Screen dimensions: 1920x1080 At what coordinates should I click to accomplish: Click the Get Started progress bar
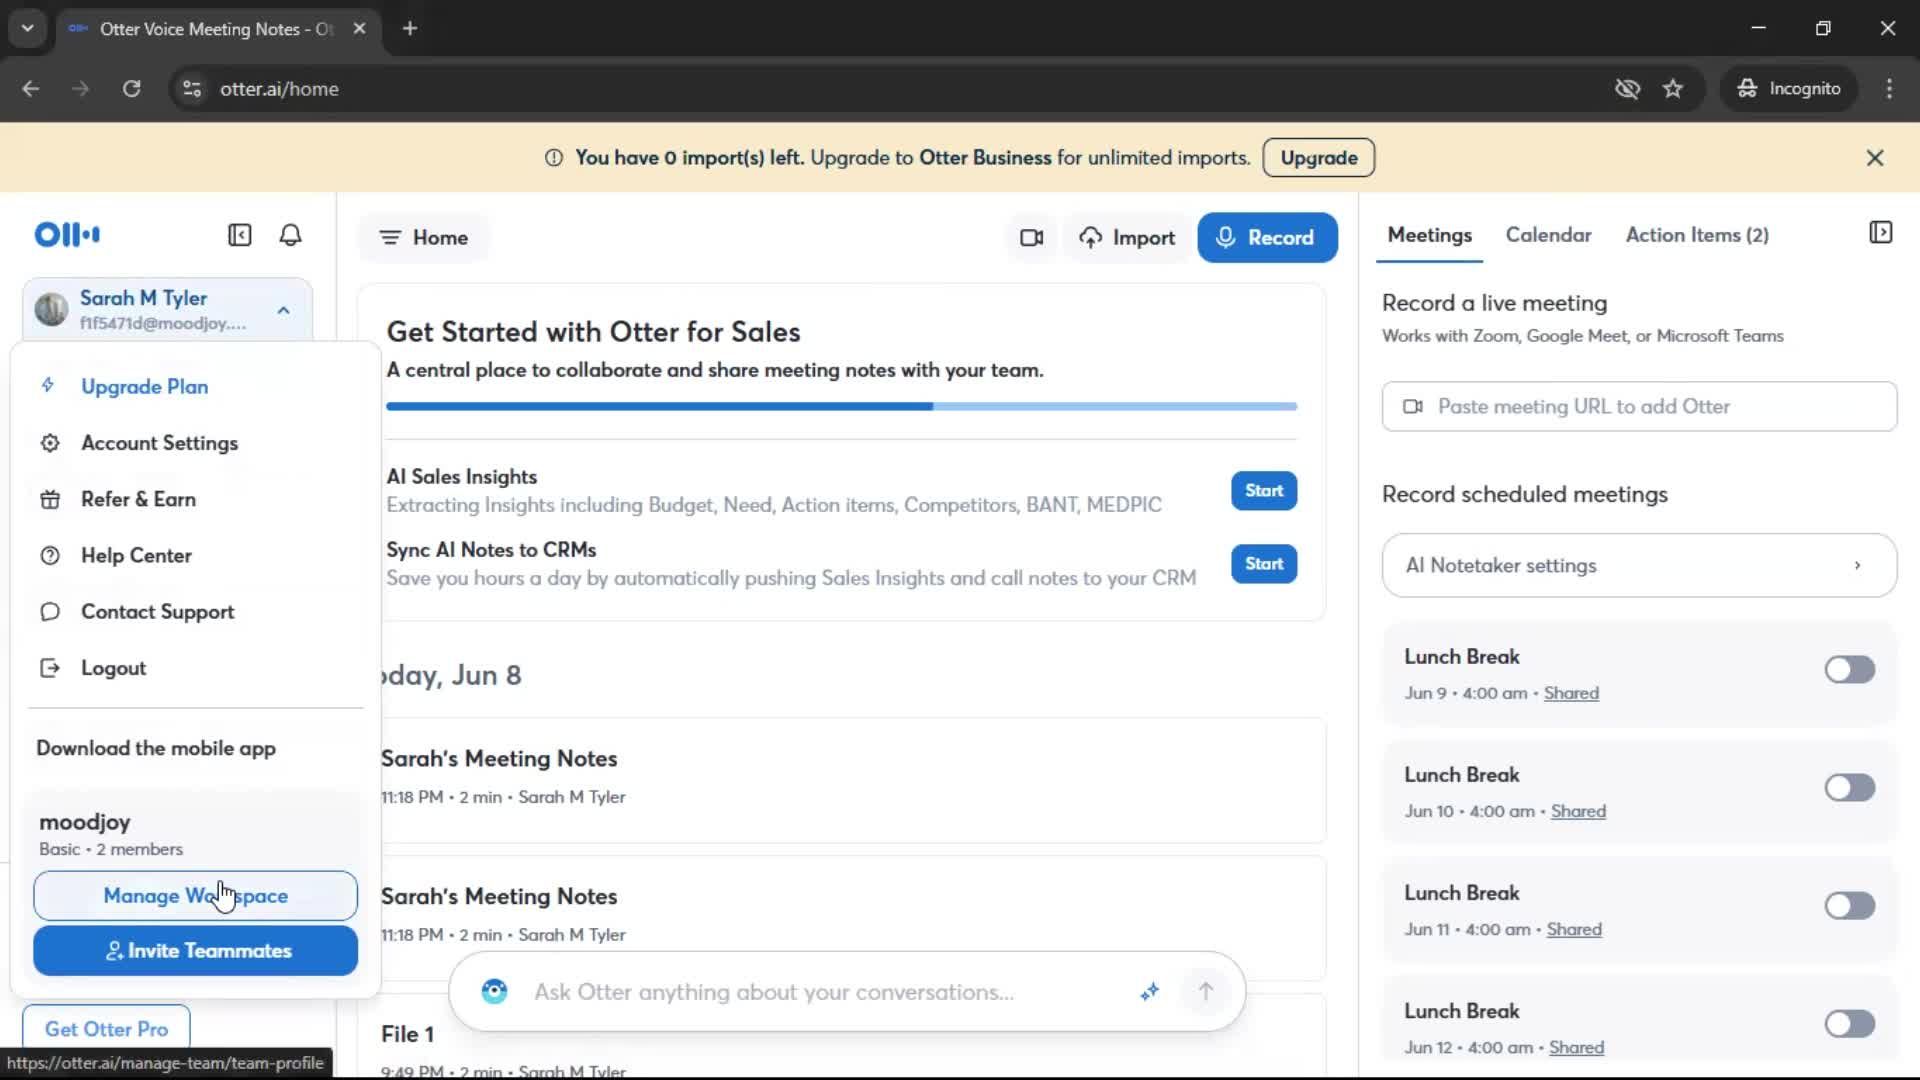(842, 407)
